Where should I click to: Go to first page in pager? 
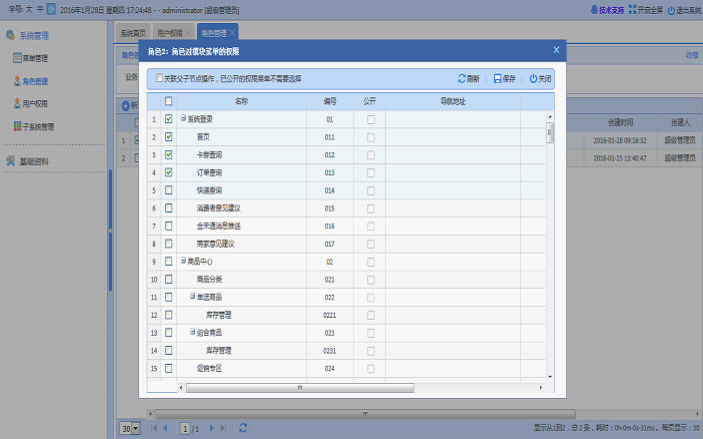154,428
